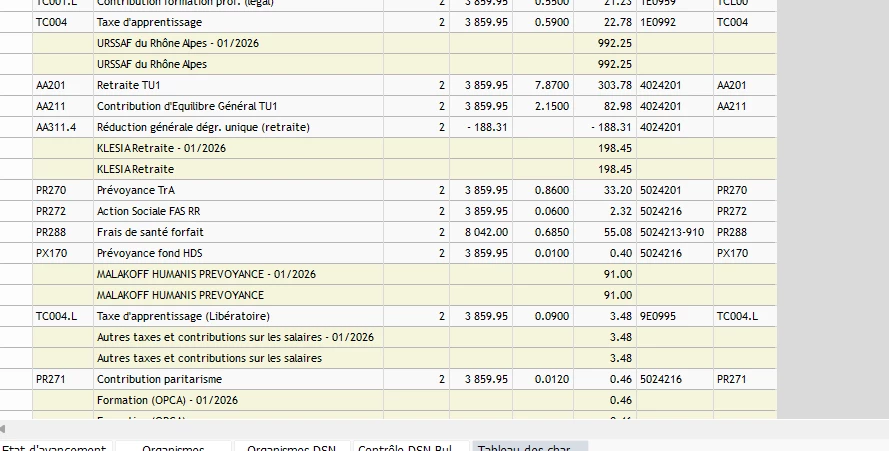Select the URSSAF du Rhône Alpes total row without date
889x451 pixels.
pyautogui.click(x=404, y=64)
